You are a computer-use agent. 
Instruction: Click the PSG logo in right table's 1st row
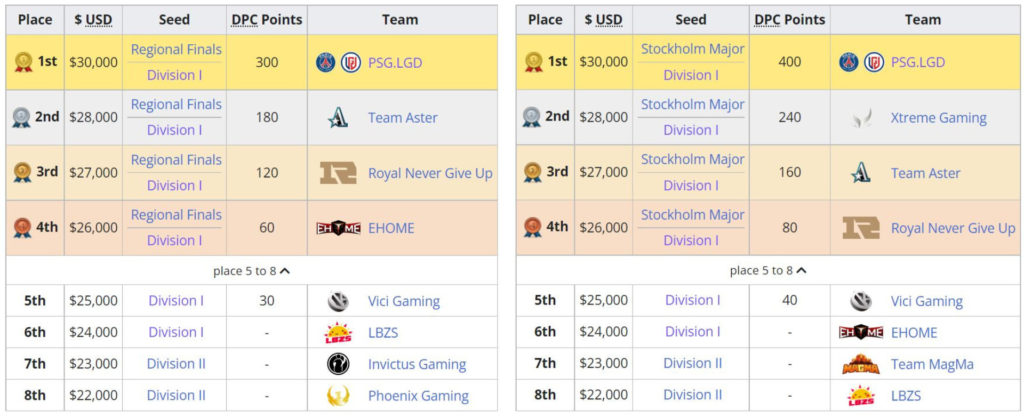coord(848,63)
